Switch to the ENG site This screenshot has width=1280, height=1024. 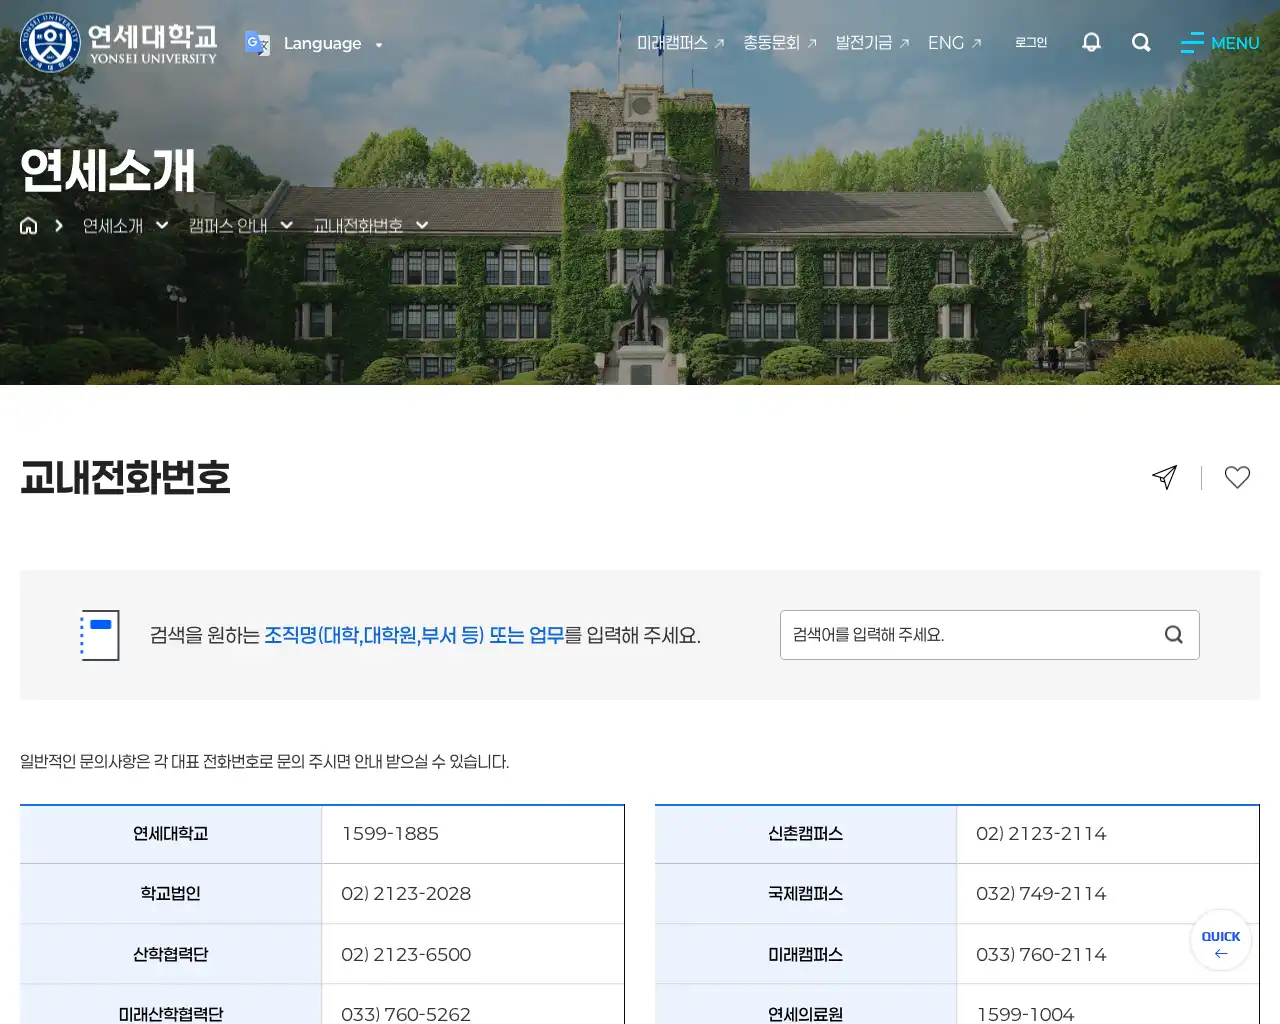[955, 43]
